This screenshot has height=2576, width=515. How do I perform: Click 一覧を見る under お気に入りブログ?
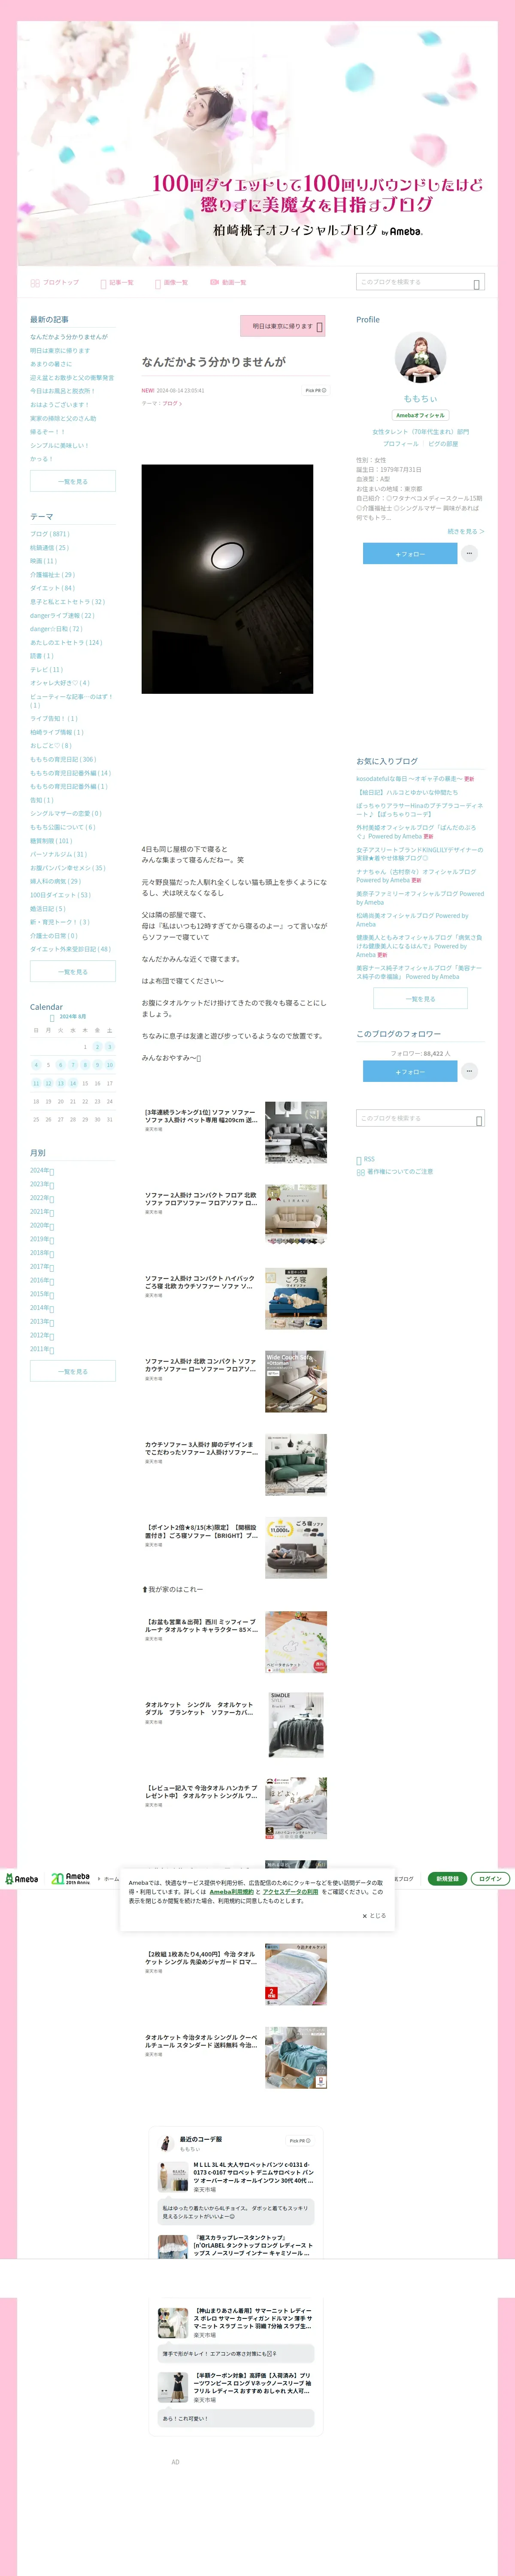pyautogui.click(x=420, y=999)
